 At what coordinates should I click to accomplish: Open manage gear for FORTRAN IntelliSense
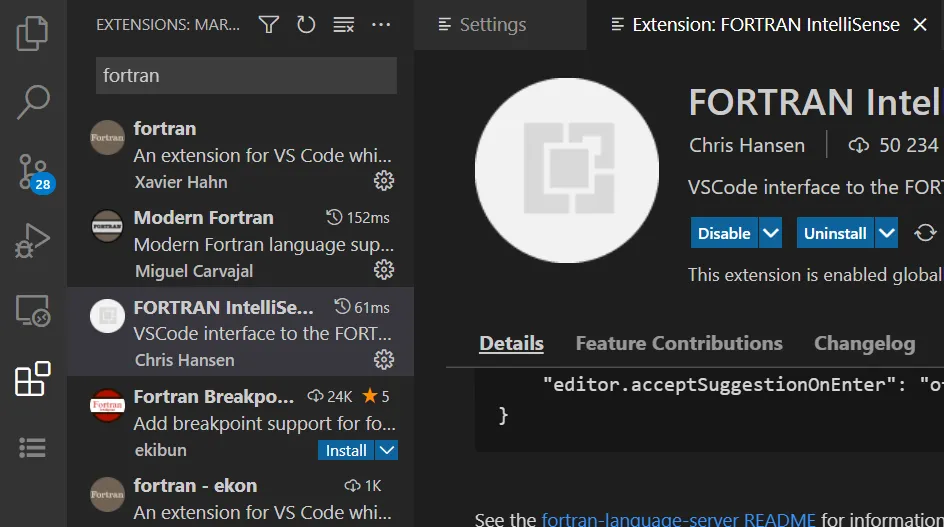pyautogui.click(x=384, y=359)
